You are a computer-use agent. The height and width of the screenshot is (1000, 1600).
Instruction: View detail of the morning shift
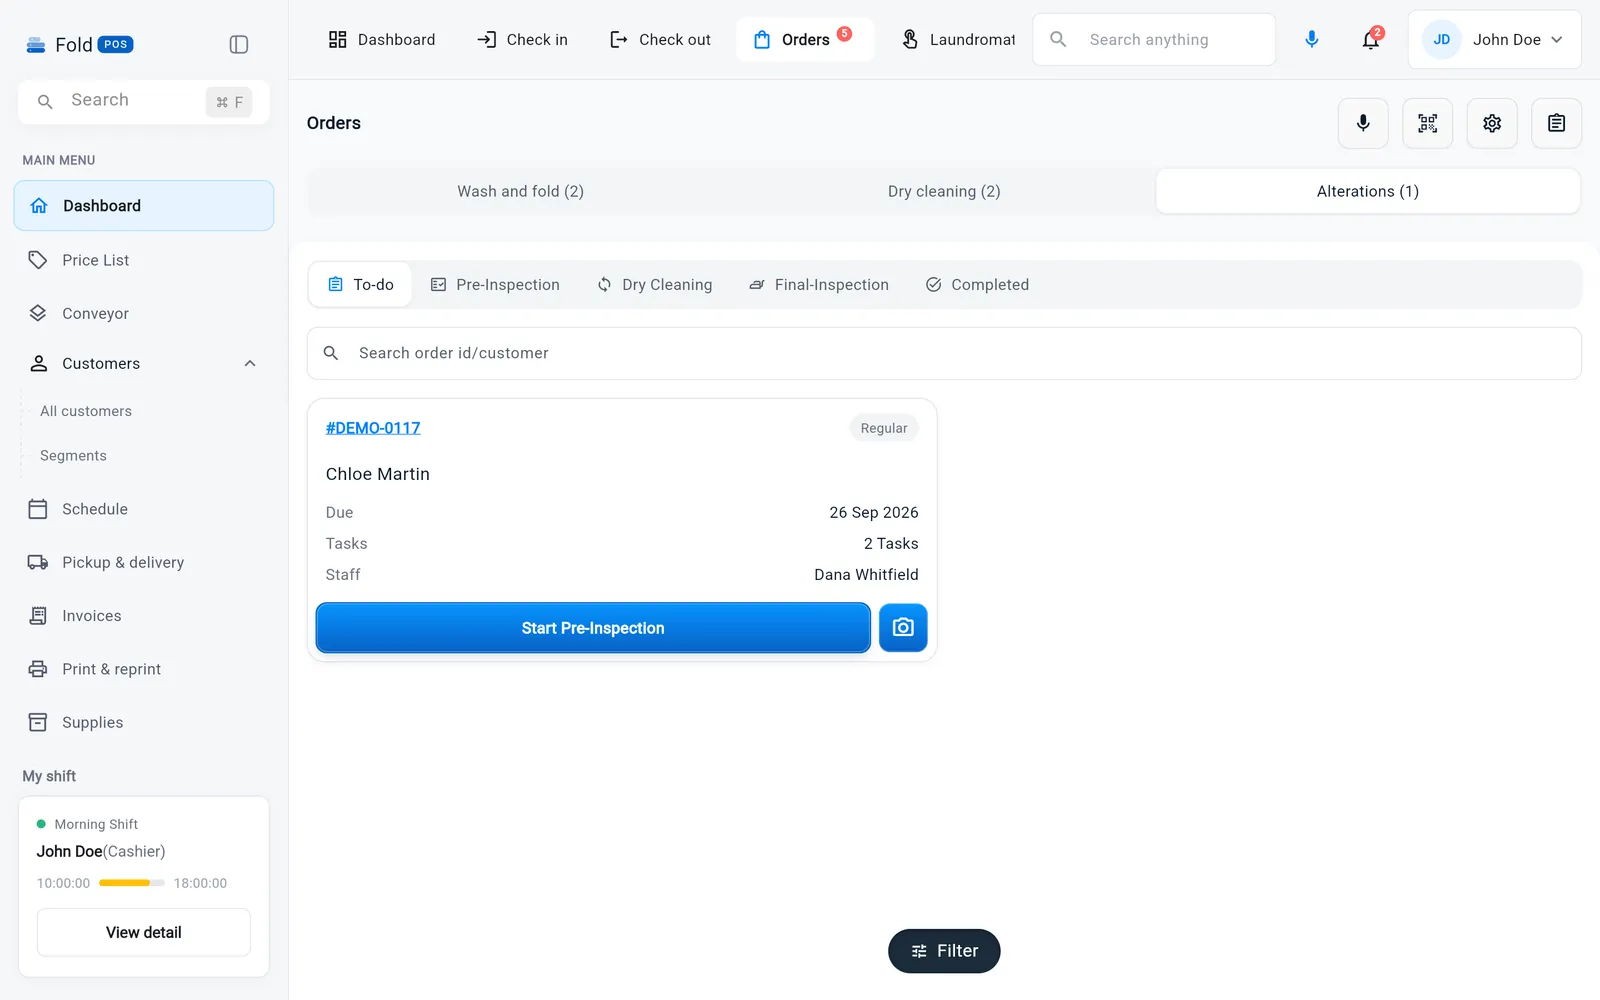pyautogui.click(x=144, y=932)
